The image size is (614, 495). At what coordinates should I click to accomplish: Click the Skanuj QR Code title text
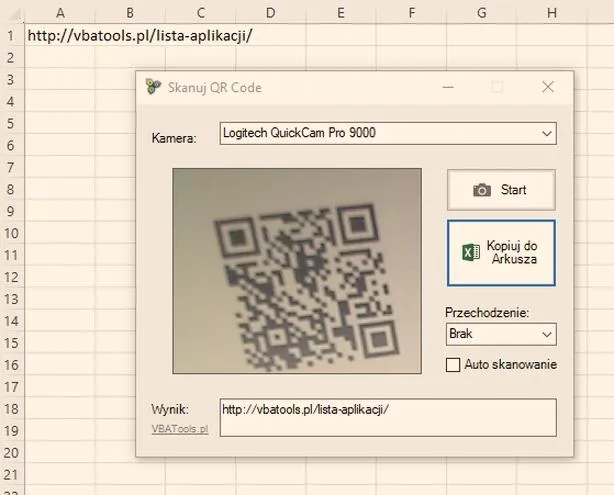tap(215, 87)
